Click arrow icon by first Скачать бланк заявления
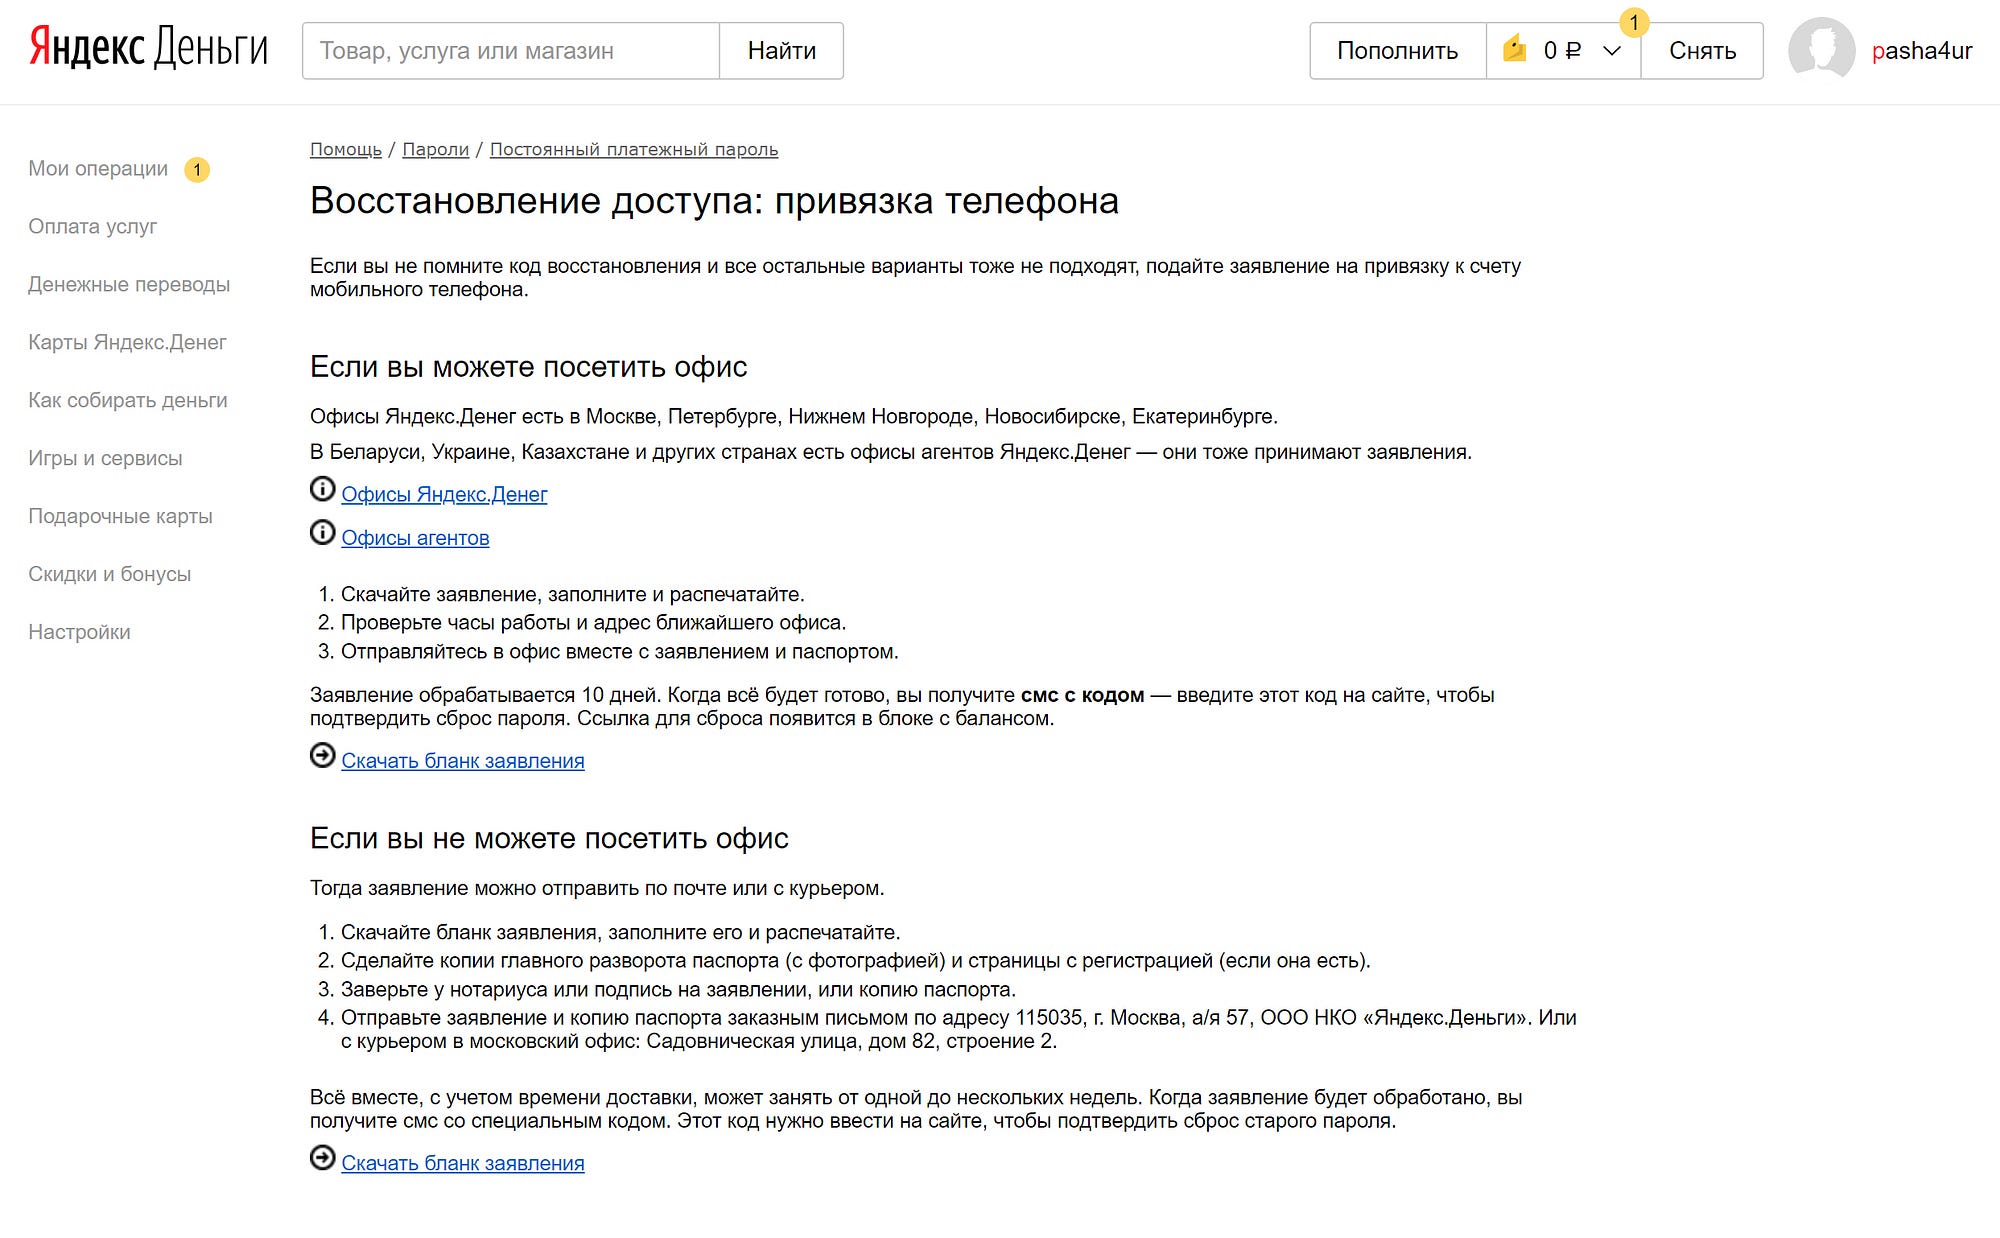The width and height of the screenshot is (2000, 1238). 322,756
